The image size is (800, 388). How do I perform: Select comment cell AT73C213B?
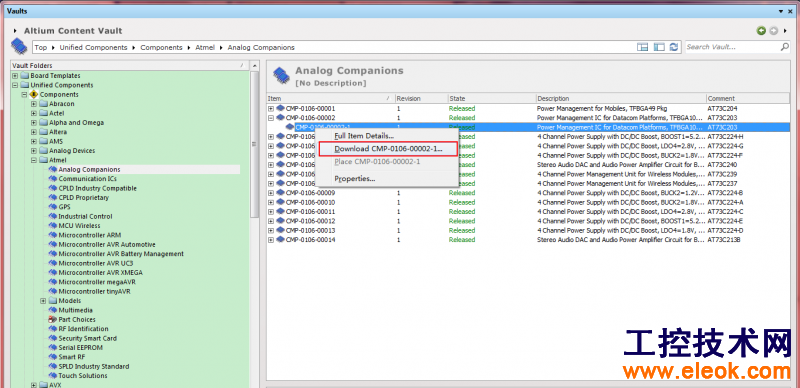[x=723, y=239]
